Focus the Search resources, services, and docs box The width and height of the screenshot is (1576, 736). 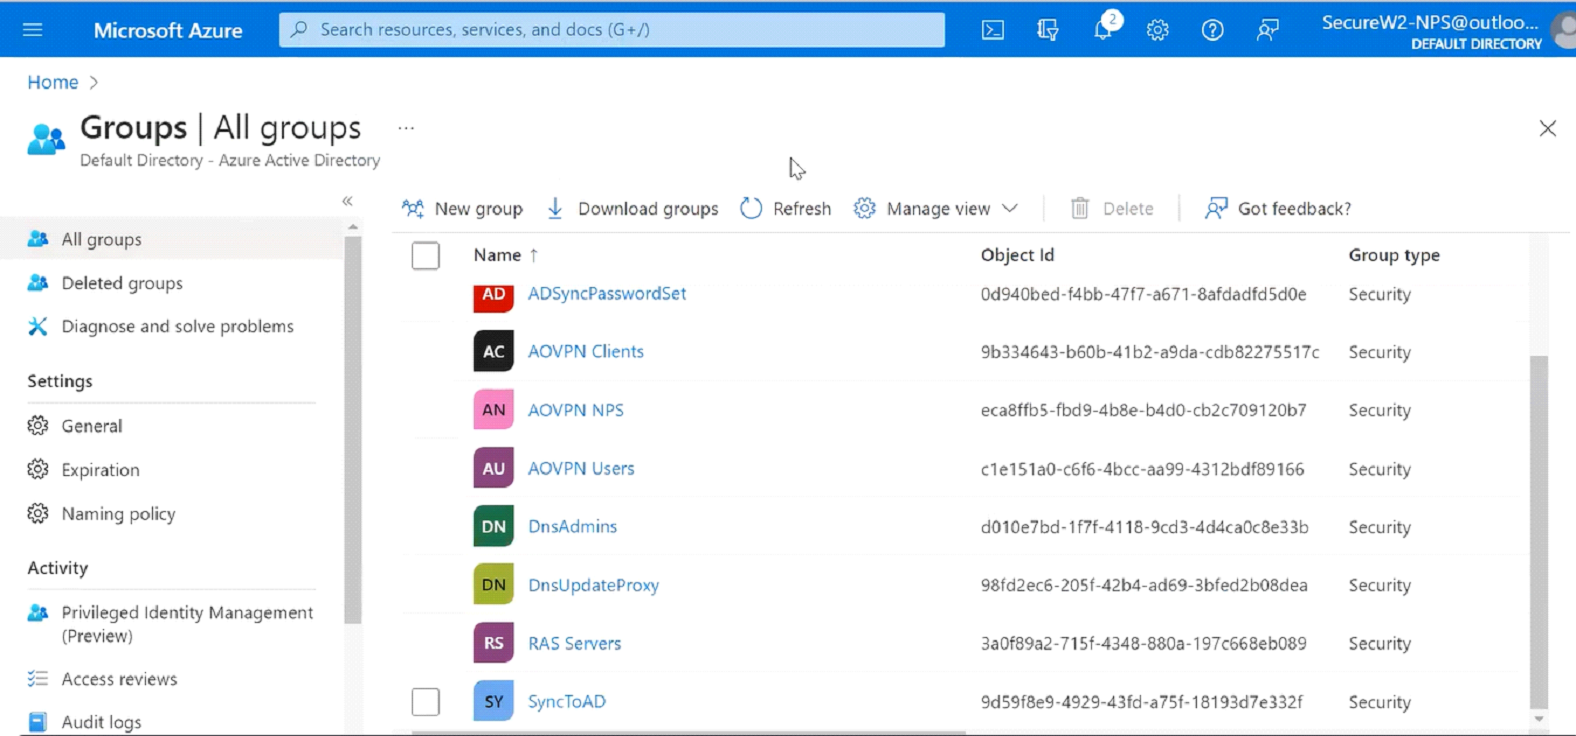pyautogui.click(x=612, y=29)
